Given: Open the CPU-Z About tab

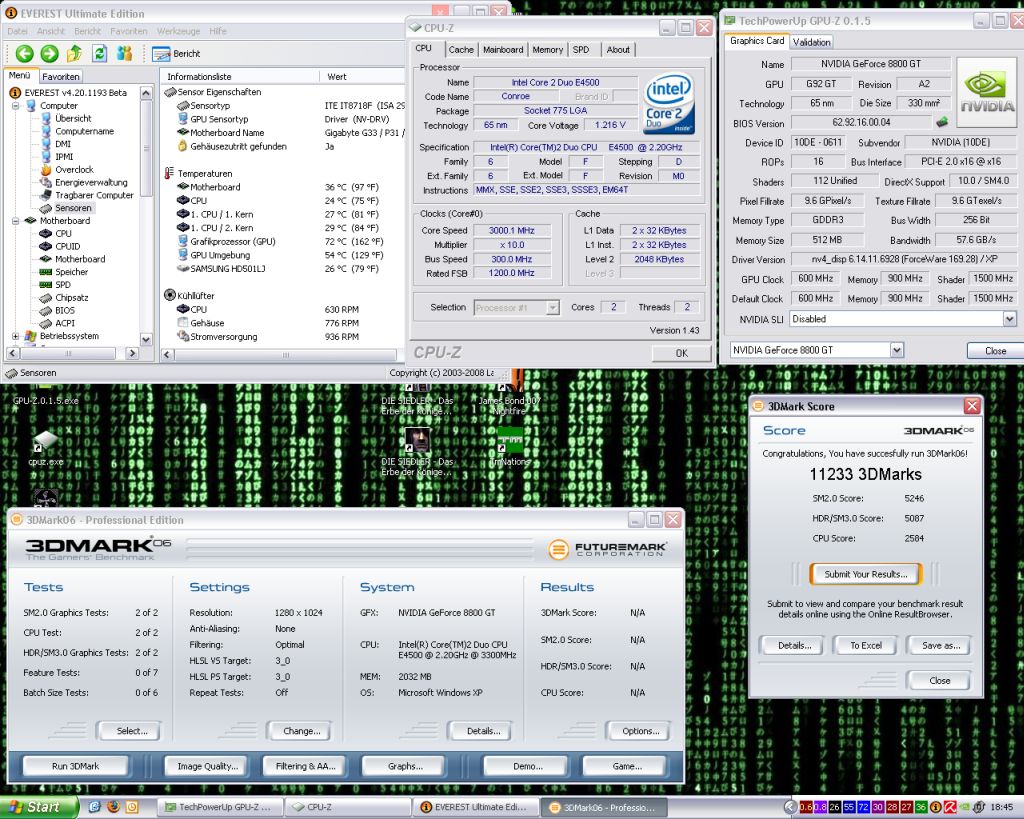Looking at the screenshot, I should click(x=618, y=50).
